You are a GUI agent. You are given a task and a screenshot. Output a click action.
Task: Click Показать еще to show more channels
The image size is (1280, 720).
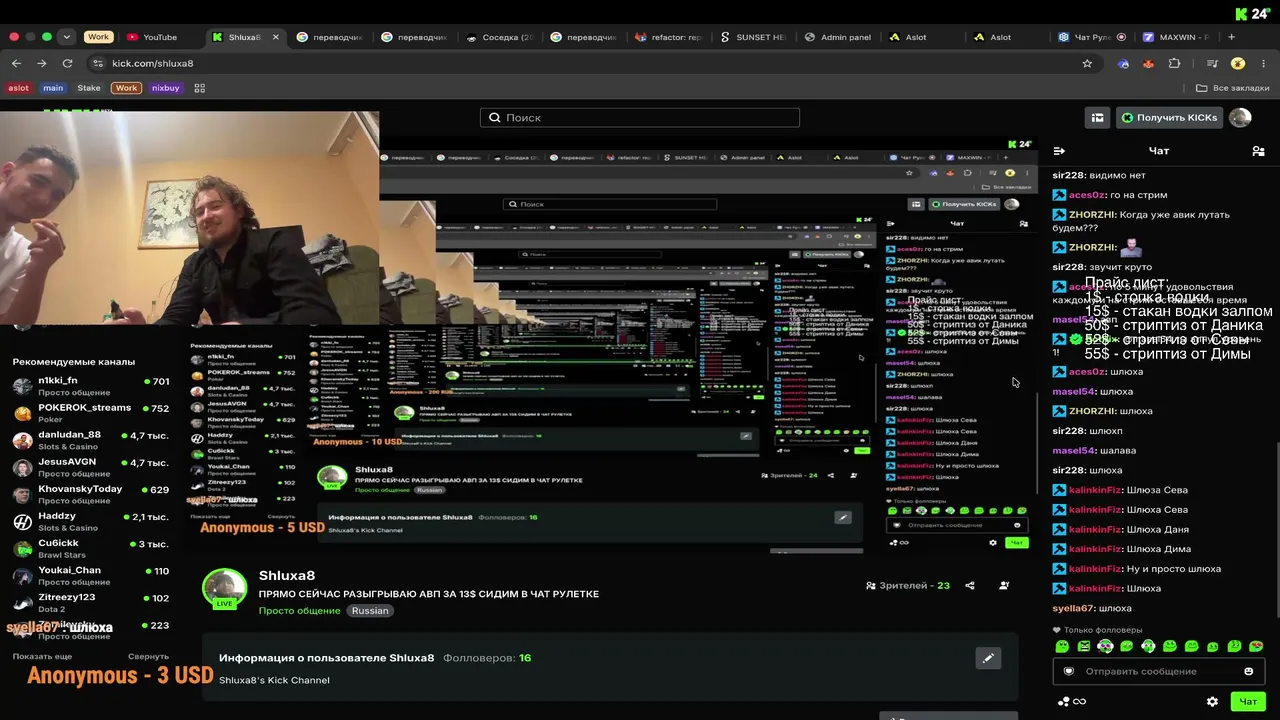point(42,656)
